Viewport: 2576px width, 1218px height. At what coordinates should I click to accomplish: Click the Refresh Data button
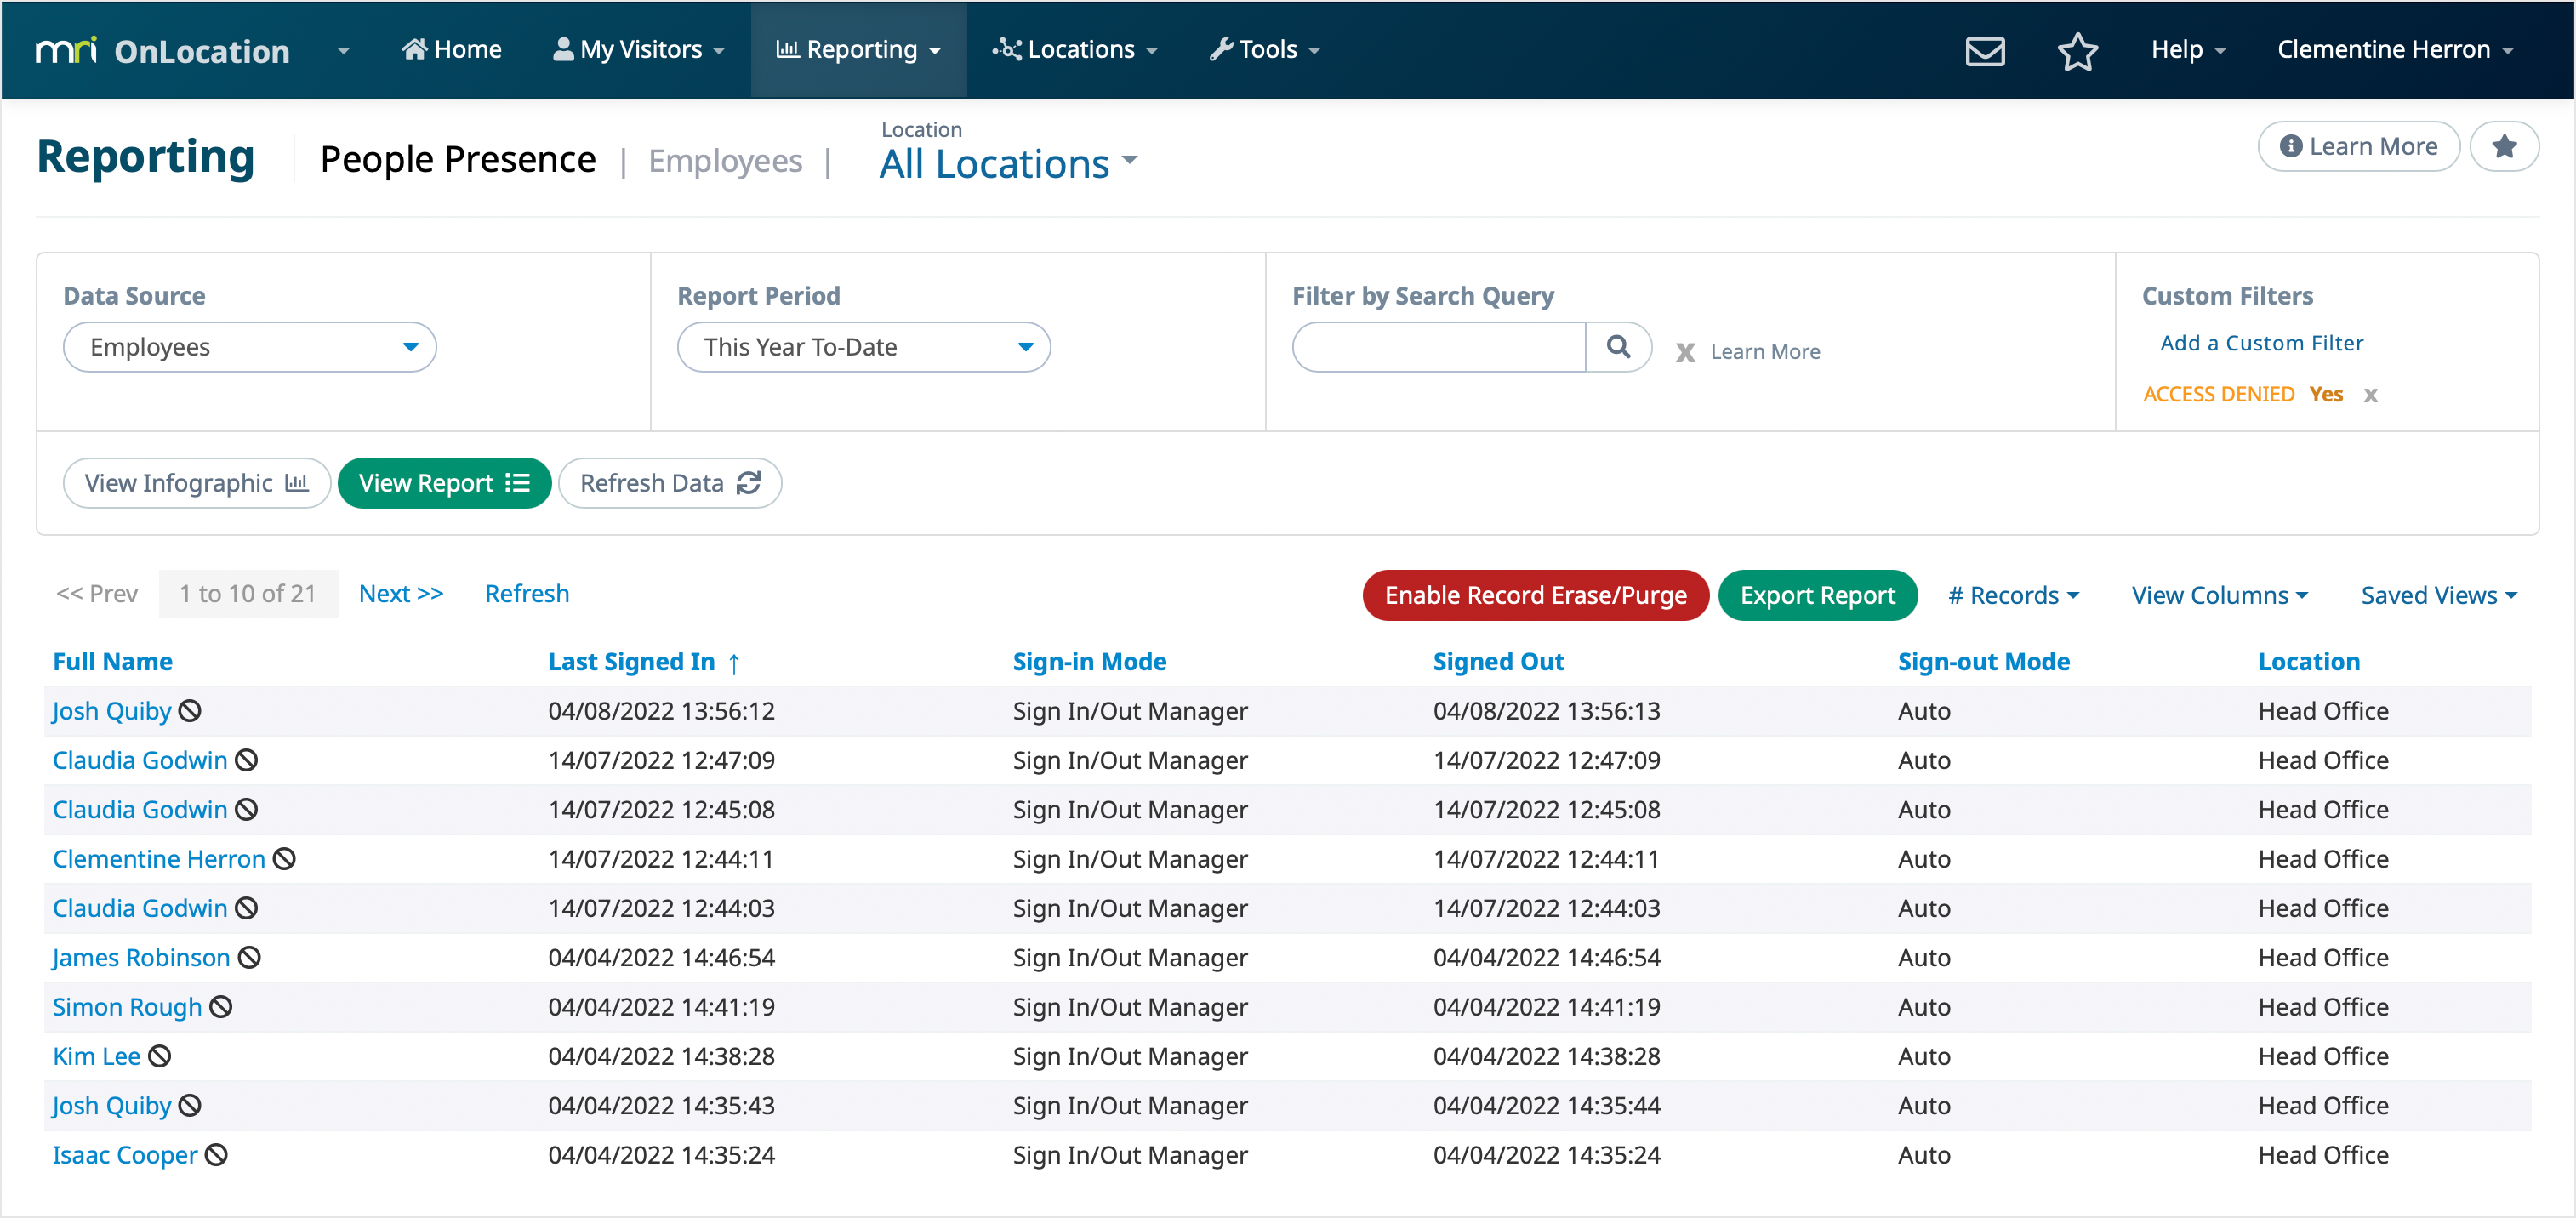[670, 483]
